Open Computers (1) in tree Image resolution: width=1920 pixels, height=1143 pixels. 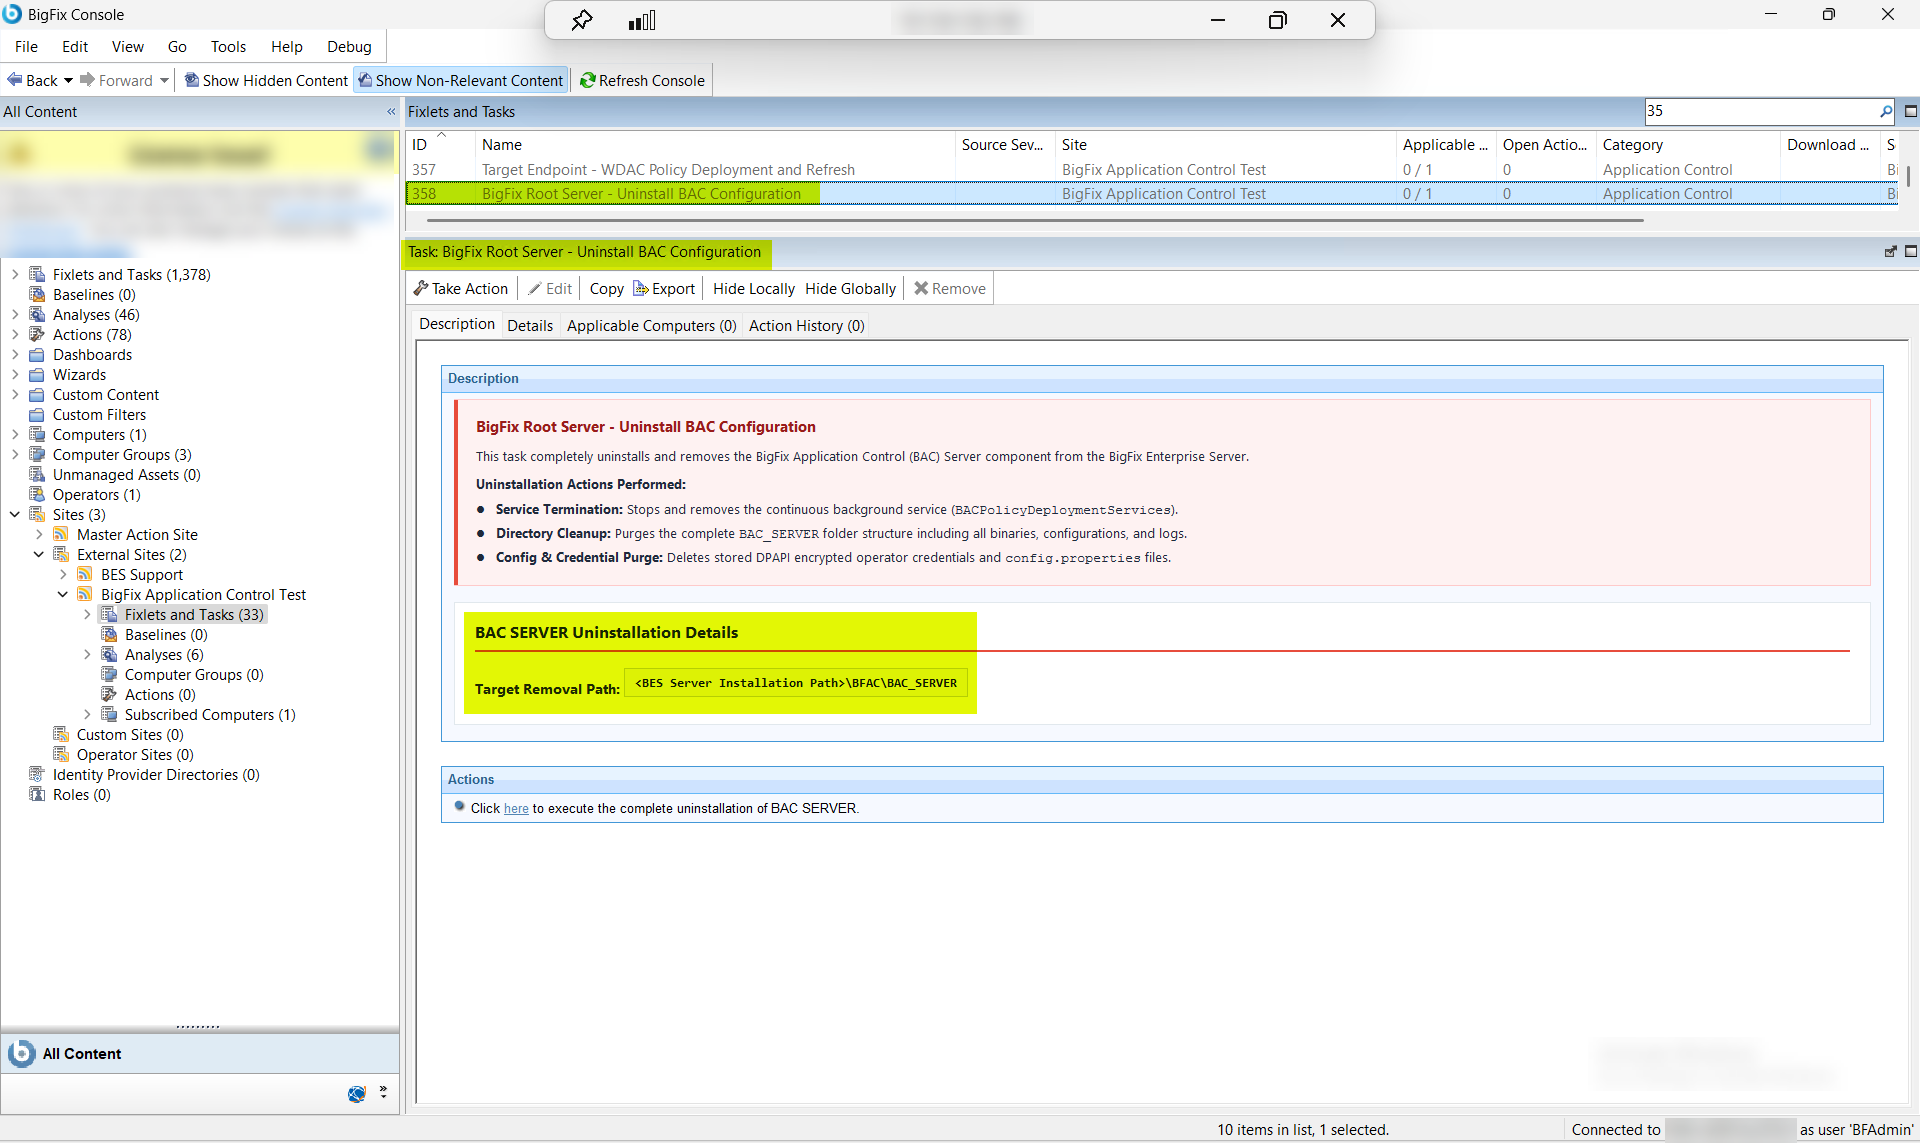[100, 434]
